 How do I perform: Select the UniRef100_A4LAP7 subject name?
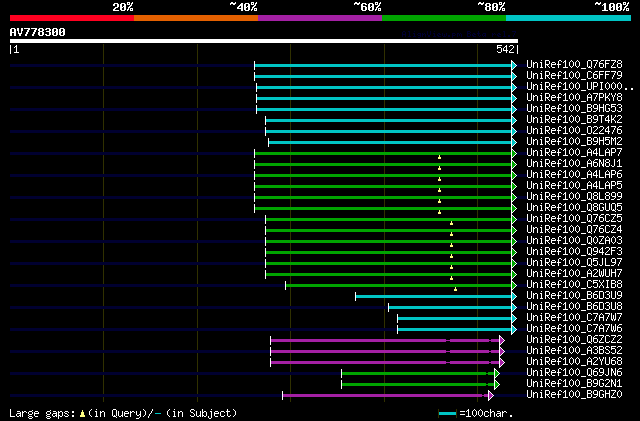point(574,153)
